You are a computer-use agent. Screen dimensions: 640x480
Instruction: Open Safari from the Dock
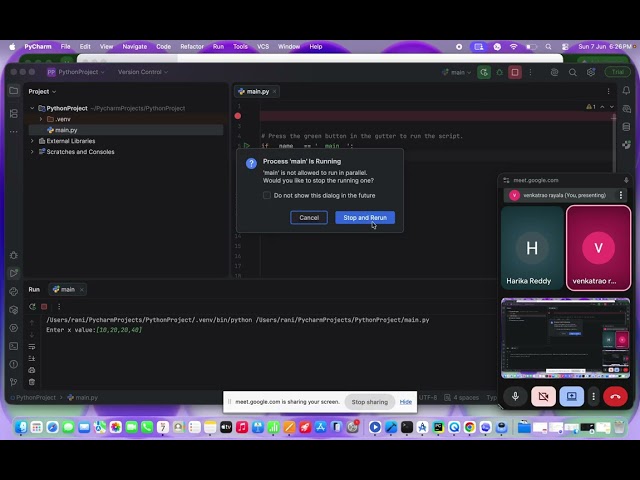click(x=53, y=427)
